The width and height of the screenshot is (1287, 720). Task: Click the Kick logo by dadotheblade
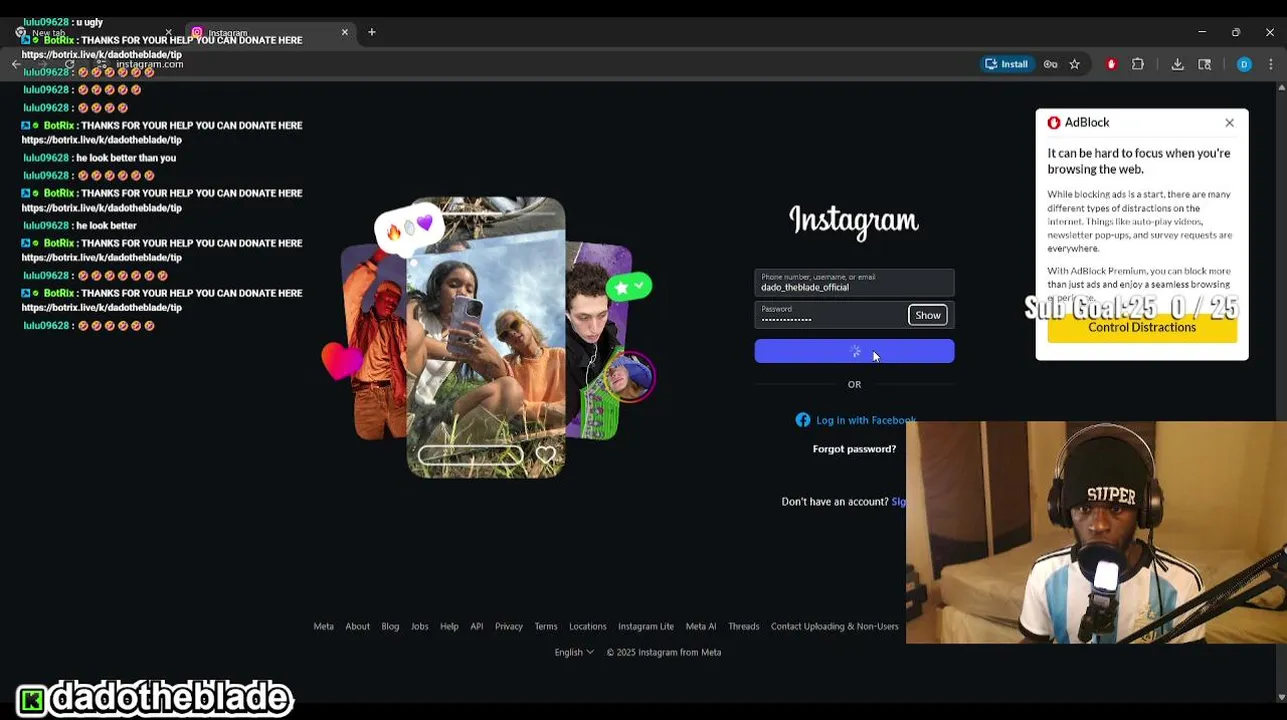[32, 700]
